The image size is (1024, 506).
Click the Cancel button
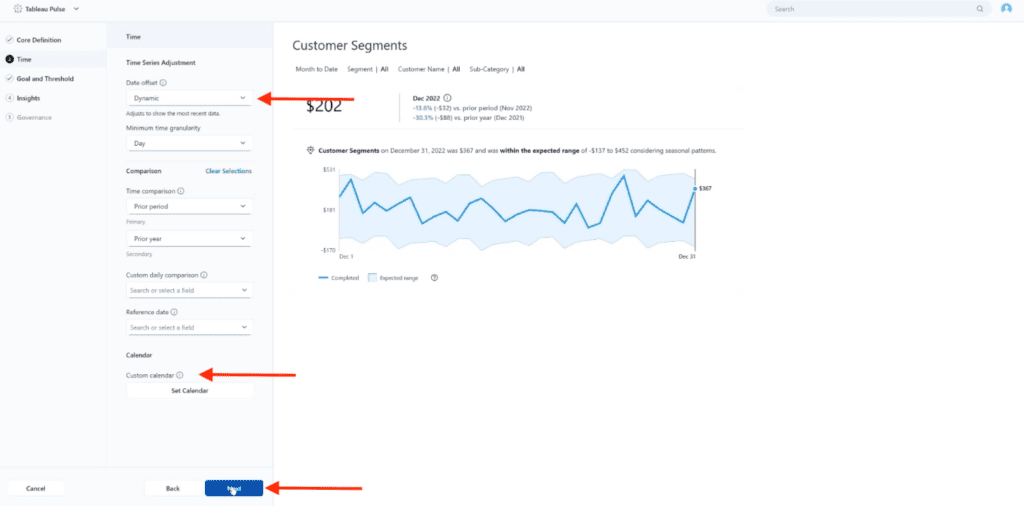pos(36,488)
